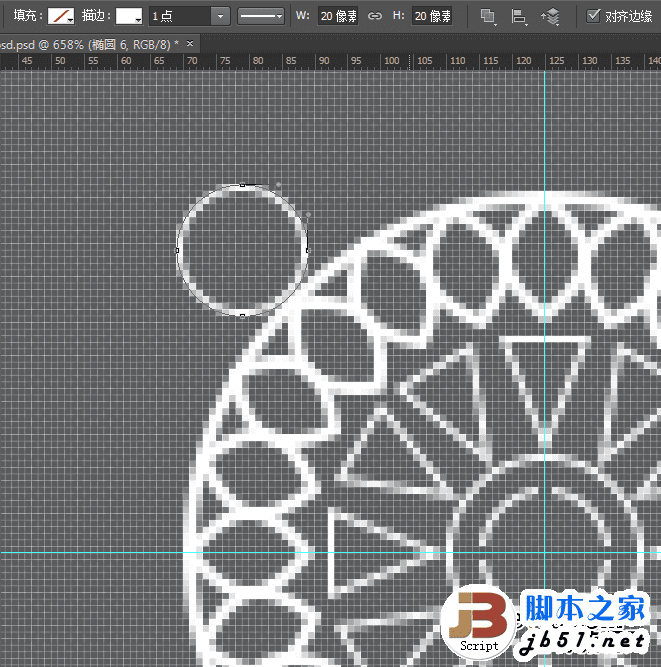Open the fill (填充) color swatch
This screenshot has width=661, height=667.
click(61, 16)
